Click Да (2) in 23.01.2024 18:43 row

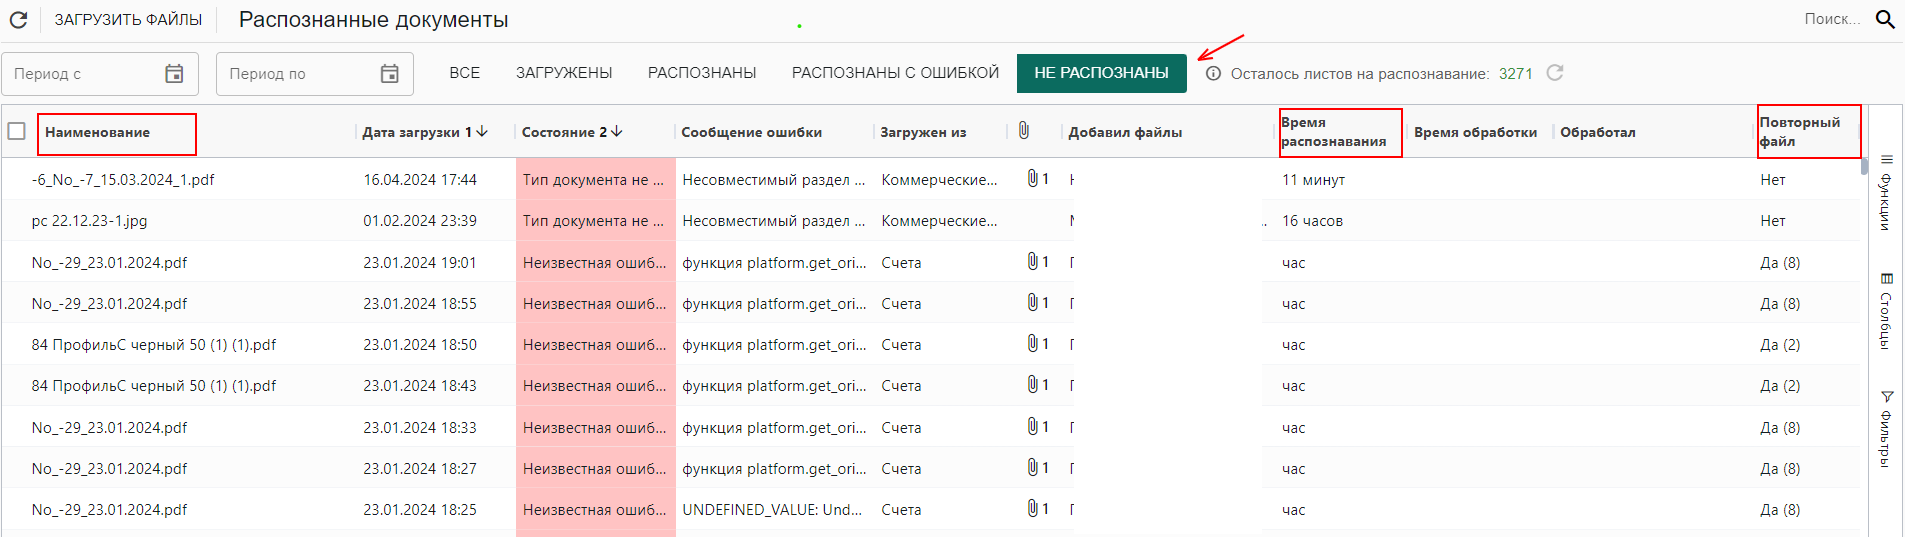pyautogui.click(x=1780, y=386)
